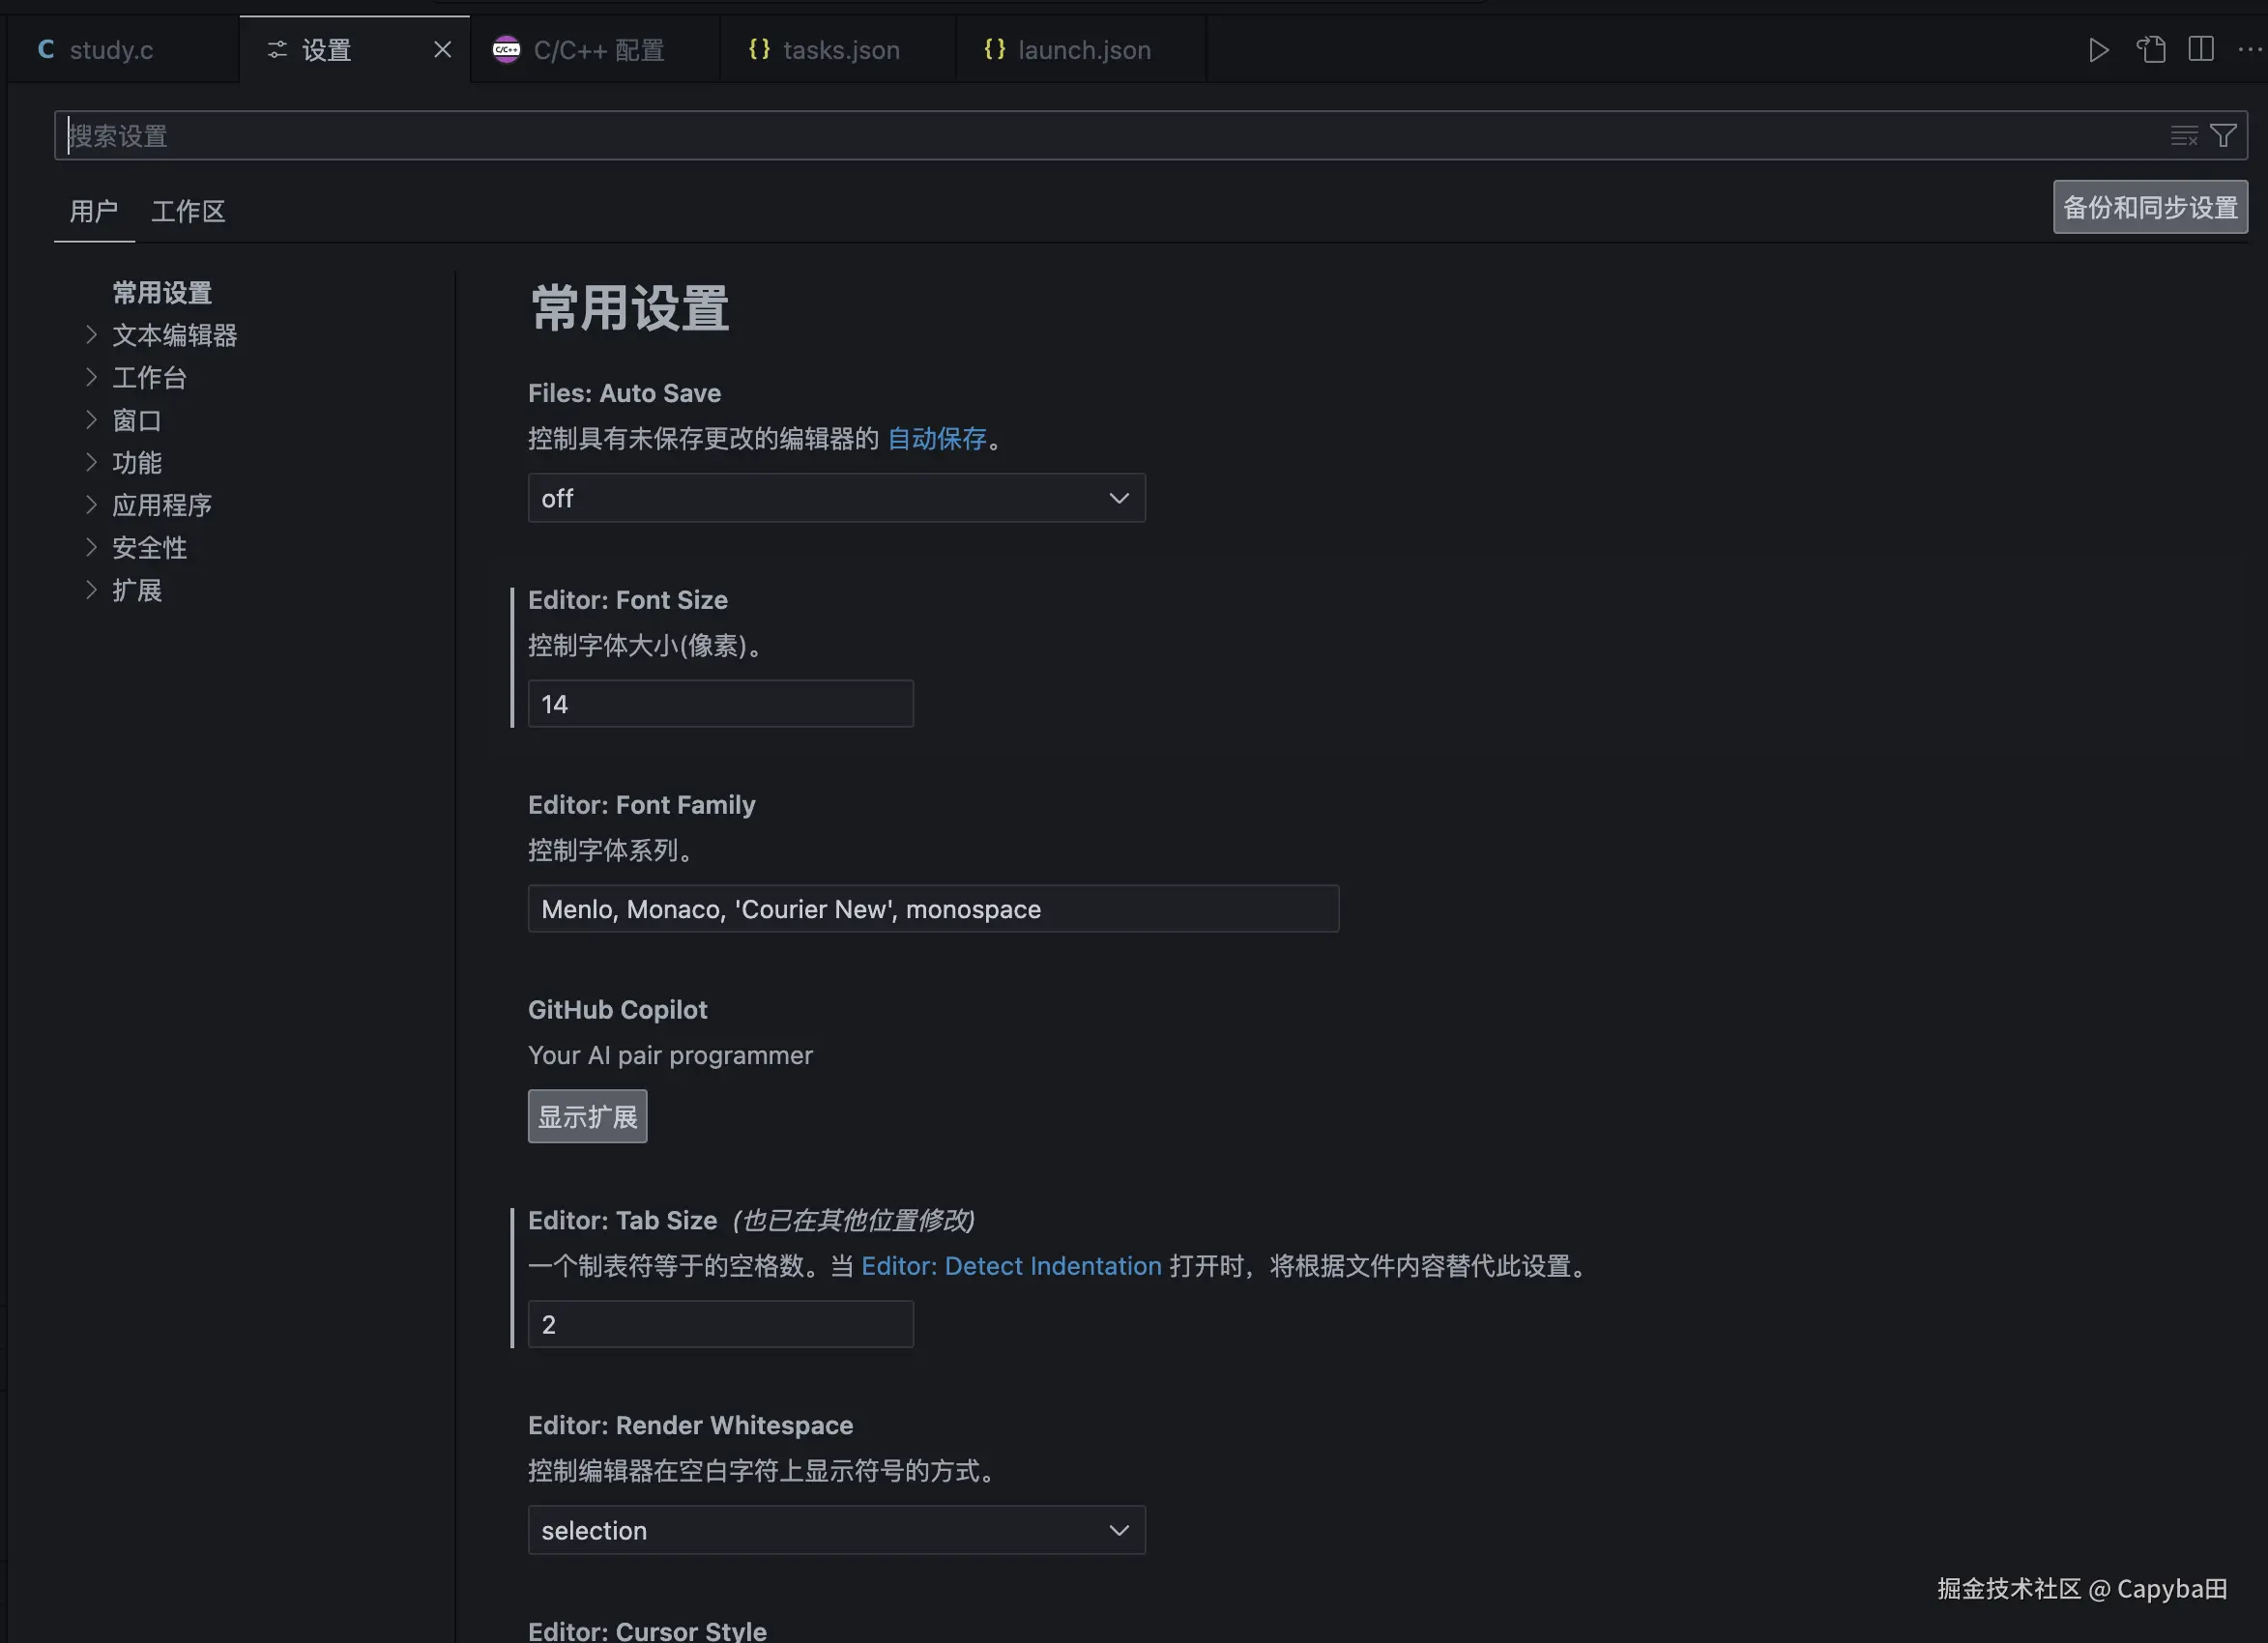Click the split editor icon
This screenshot has width=2268, height=1643.
[2201, 50]
